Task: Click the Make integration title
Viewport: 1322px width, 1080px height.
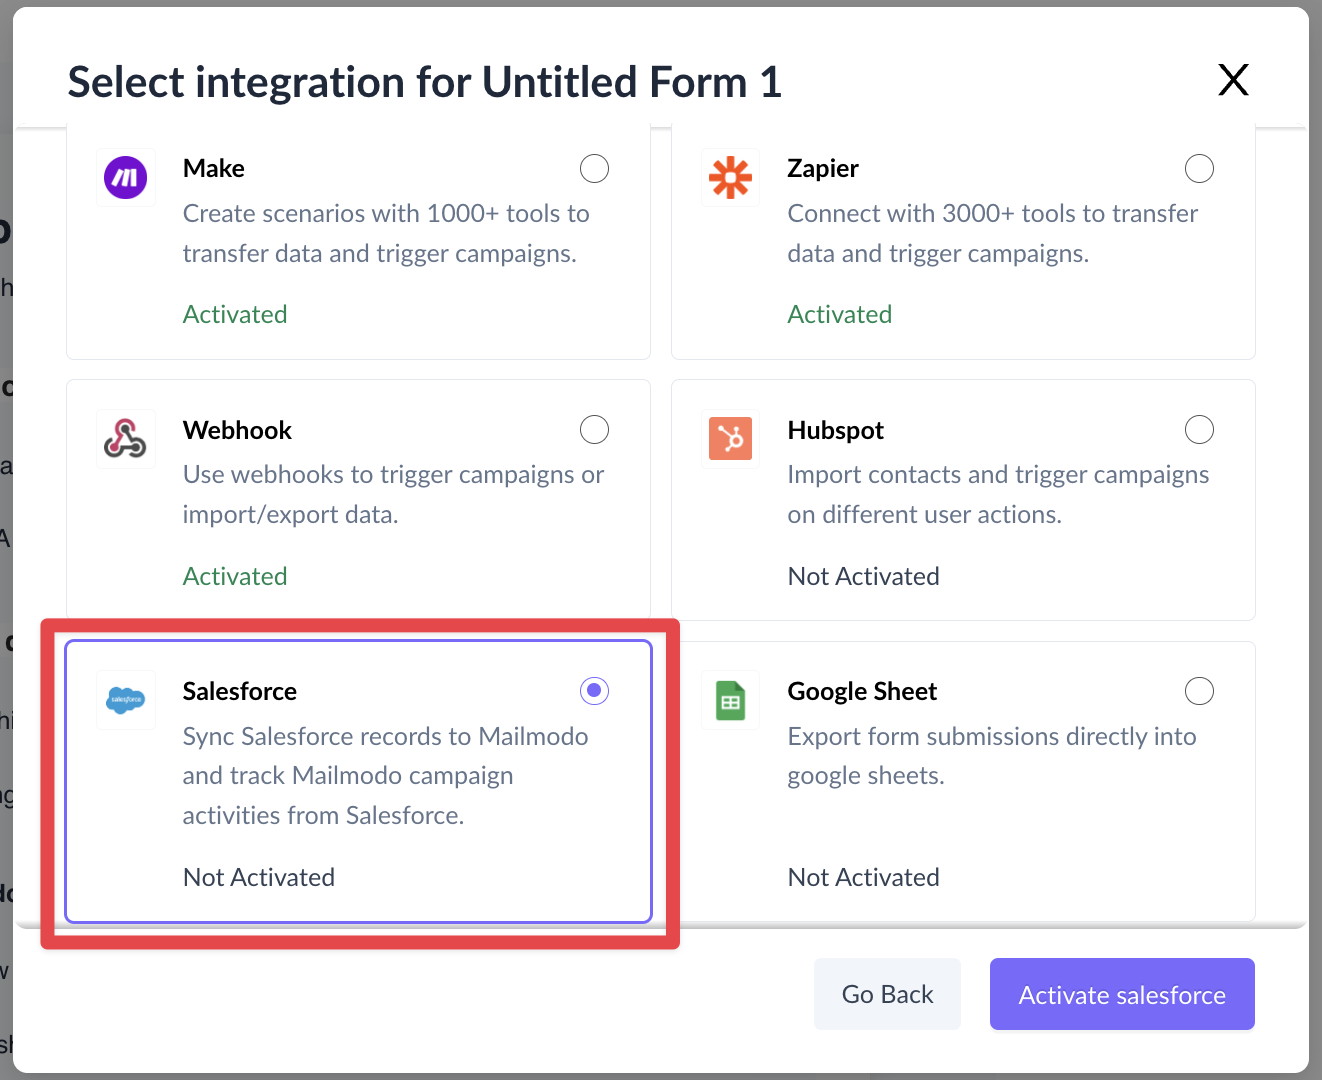Action: (x=214, y=168)
